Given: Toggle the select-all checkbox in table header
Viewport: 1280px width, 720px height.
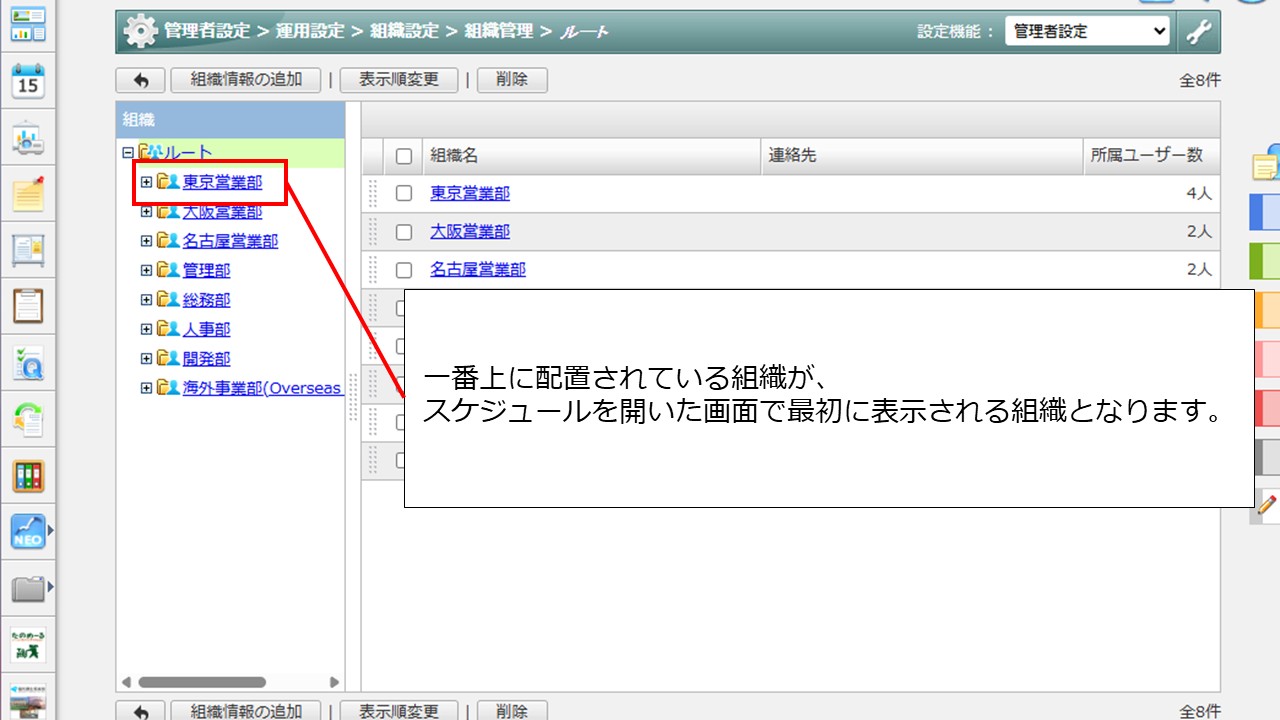Looking at the screenshot, I should 404,156.
